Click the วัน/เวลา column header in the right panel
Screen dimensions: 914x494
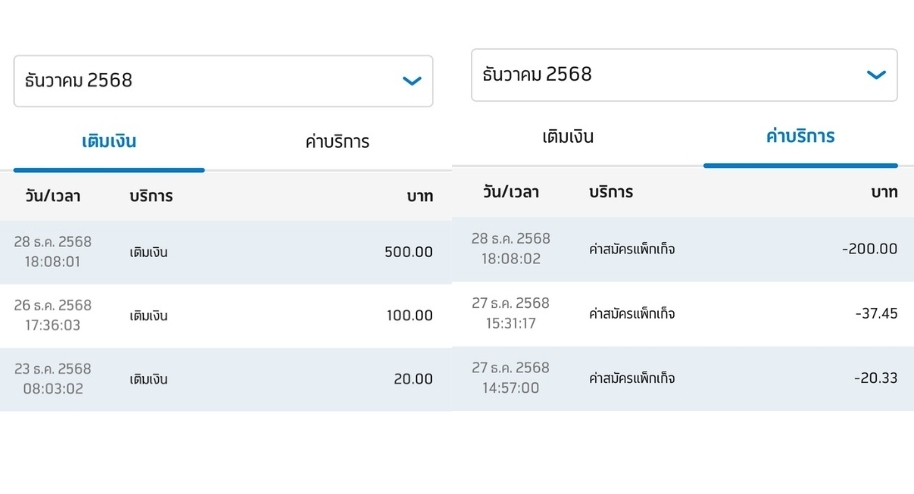[x=511, y=192]
